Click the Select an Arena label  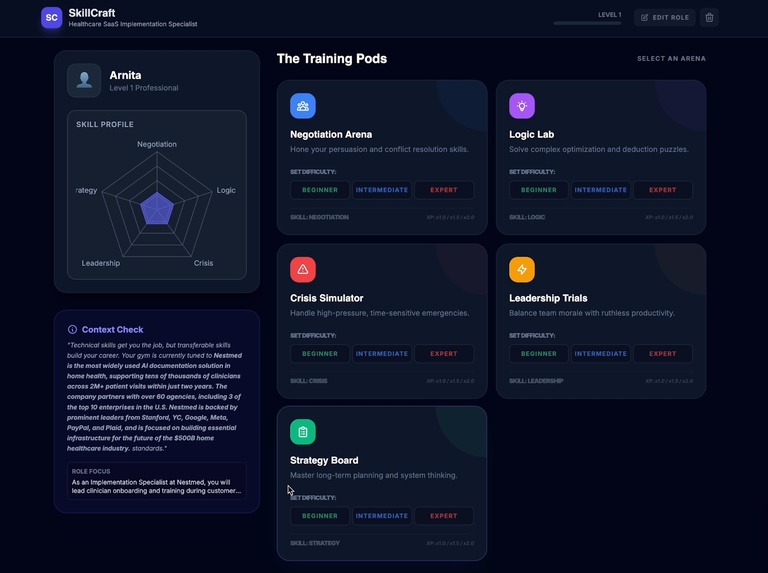671,59
